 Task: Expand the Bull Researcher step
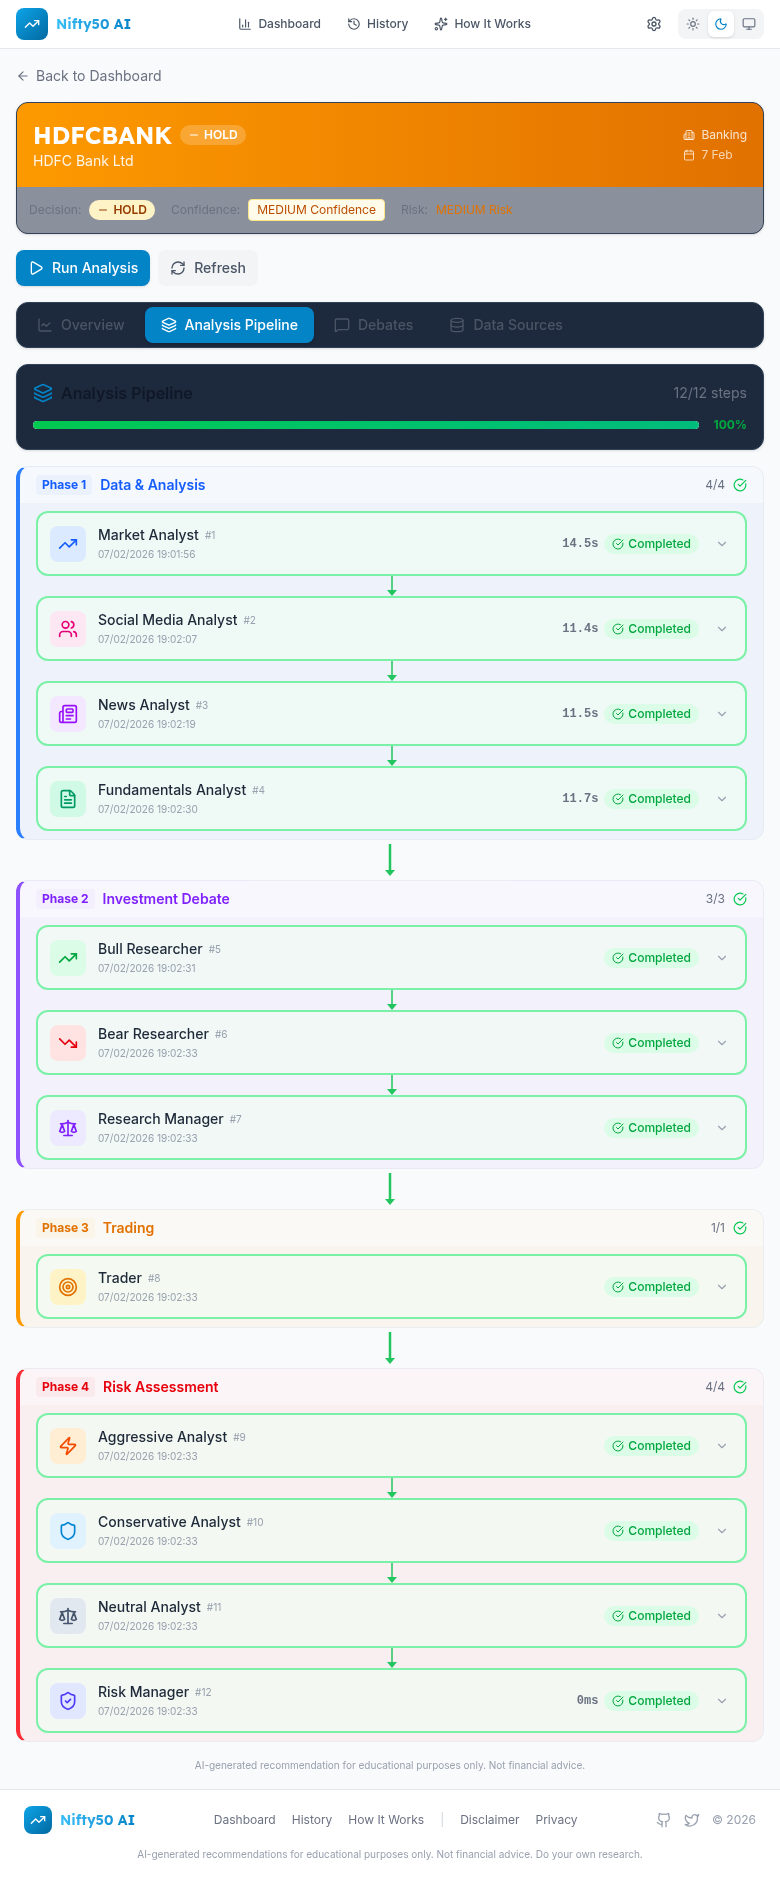722,958
